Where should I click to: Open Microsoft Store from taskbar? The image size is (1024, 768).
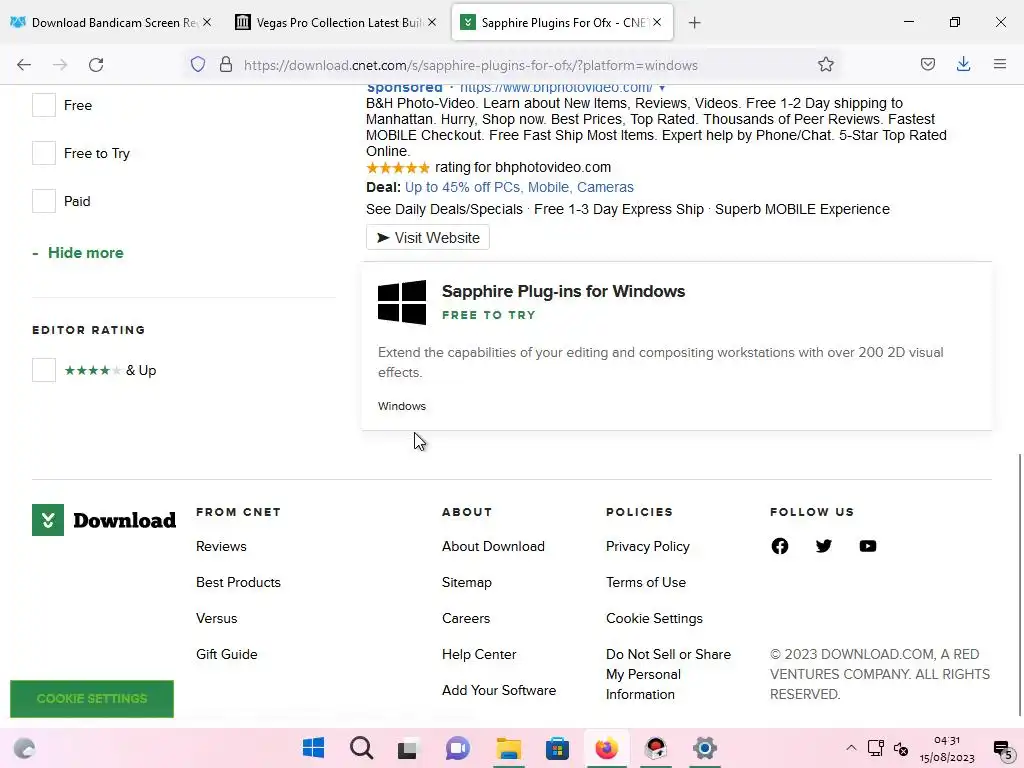(x=557, y=748)
